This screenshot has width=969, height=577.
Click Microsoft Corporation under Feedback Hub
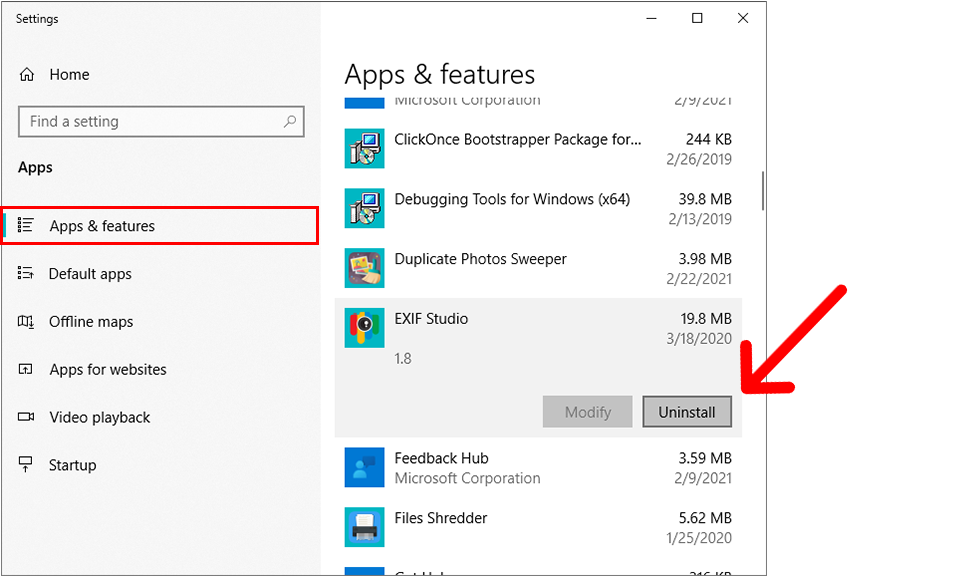[x=467, y=479]
